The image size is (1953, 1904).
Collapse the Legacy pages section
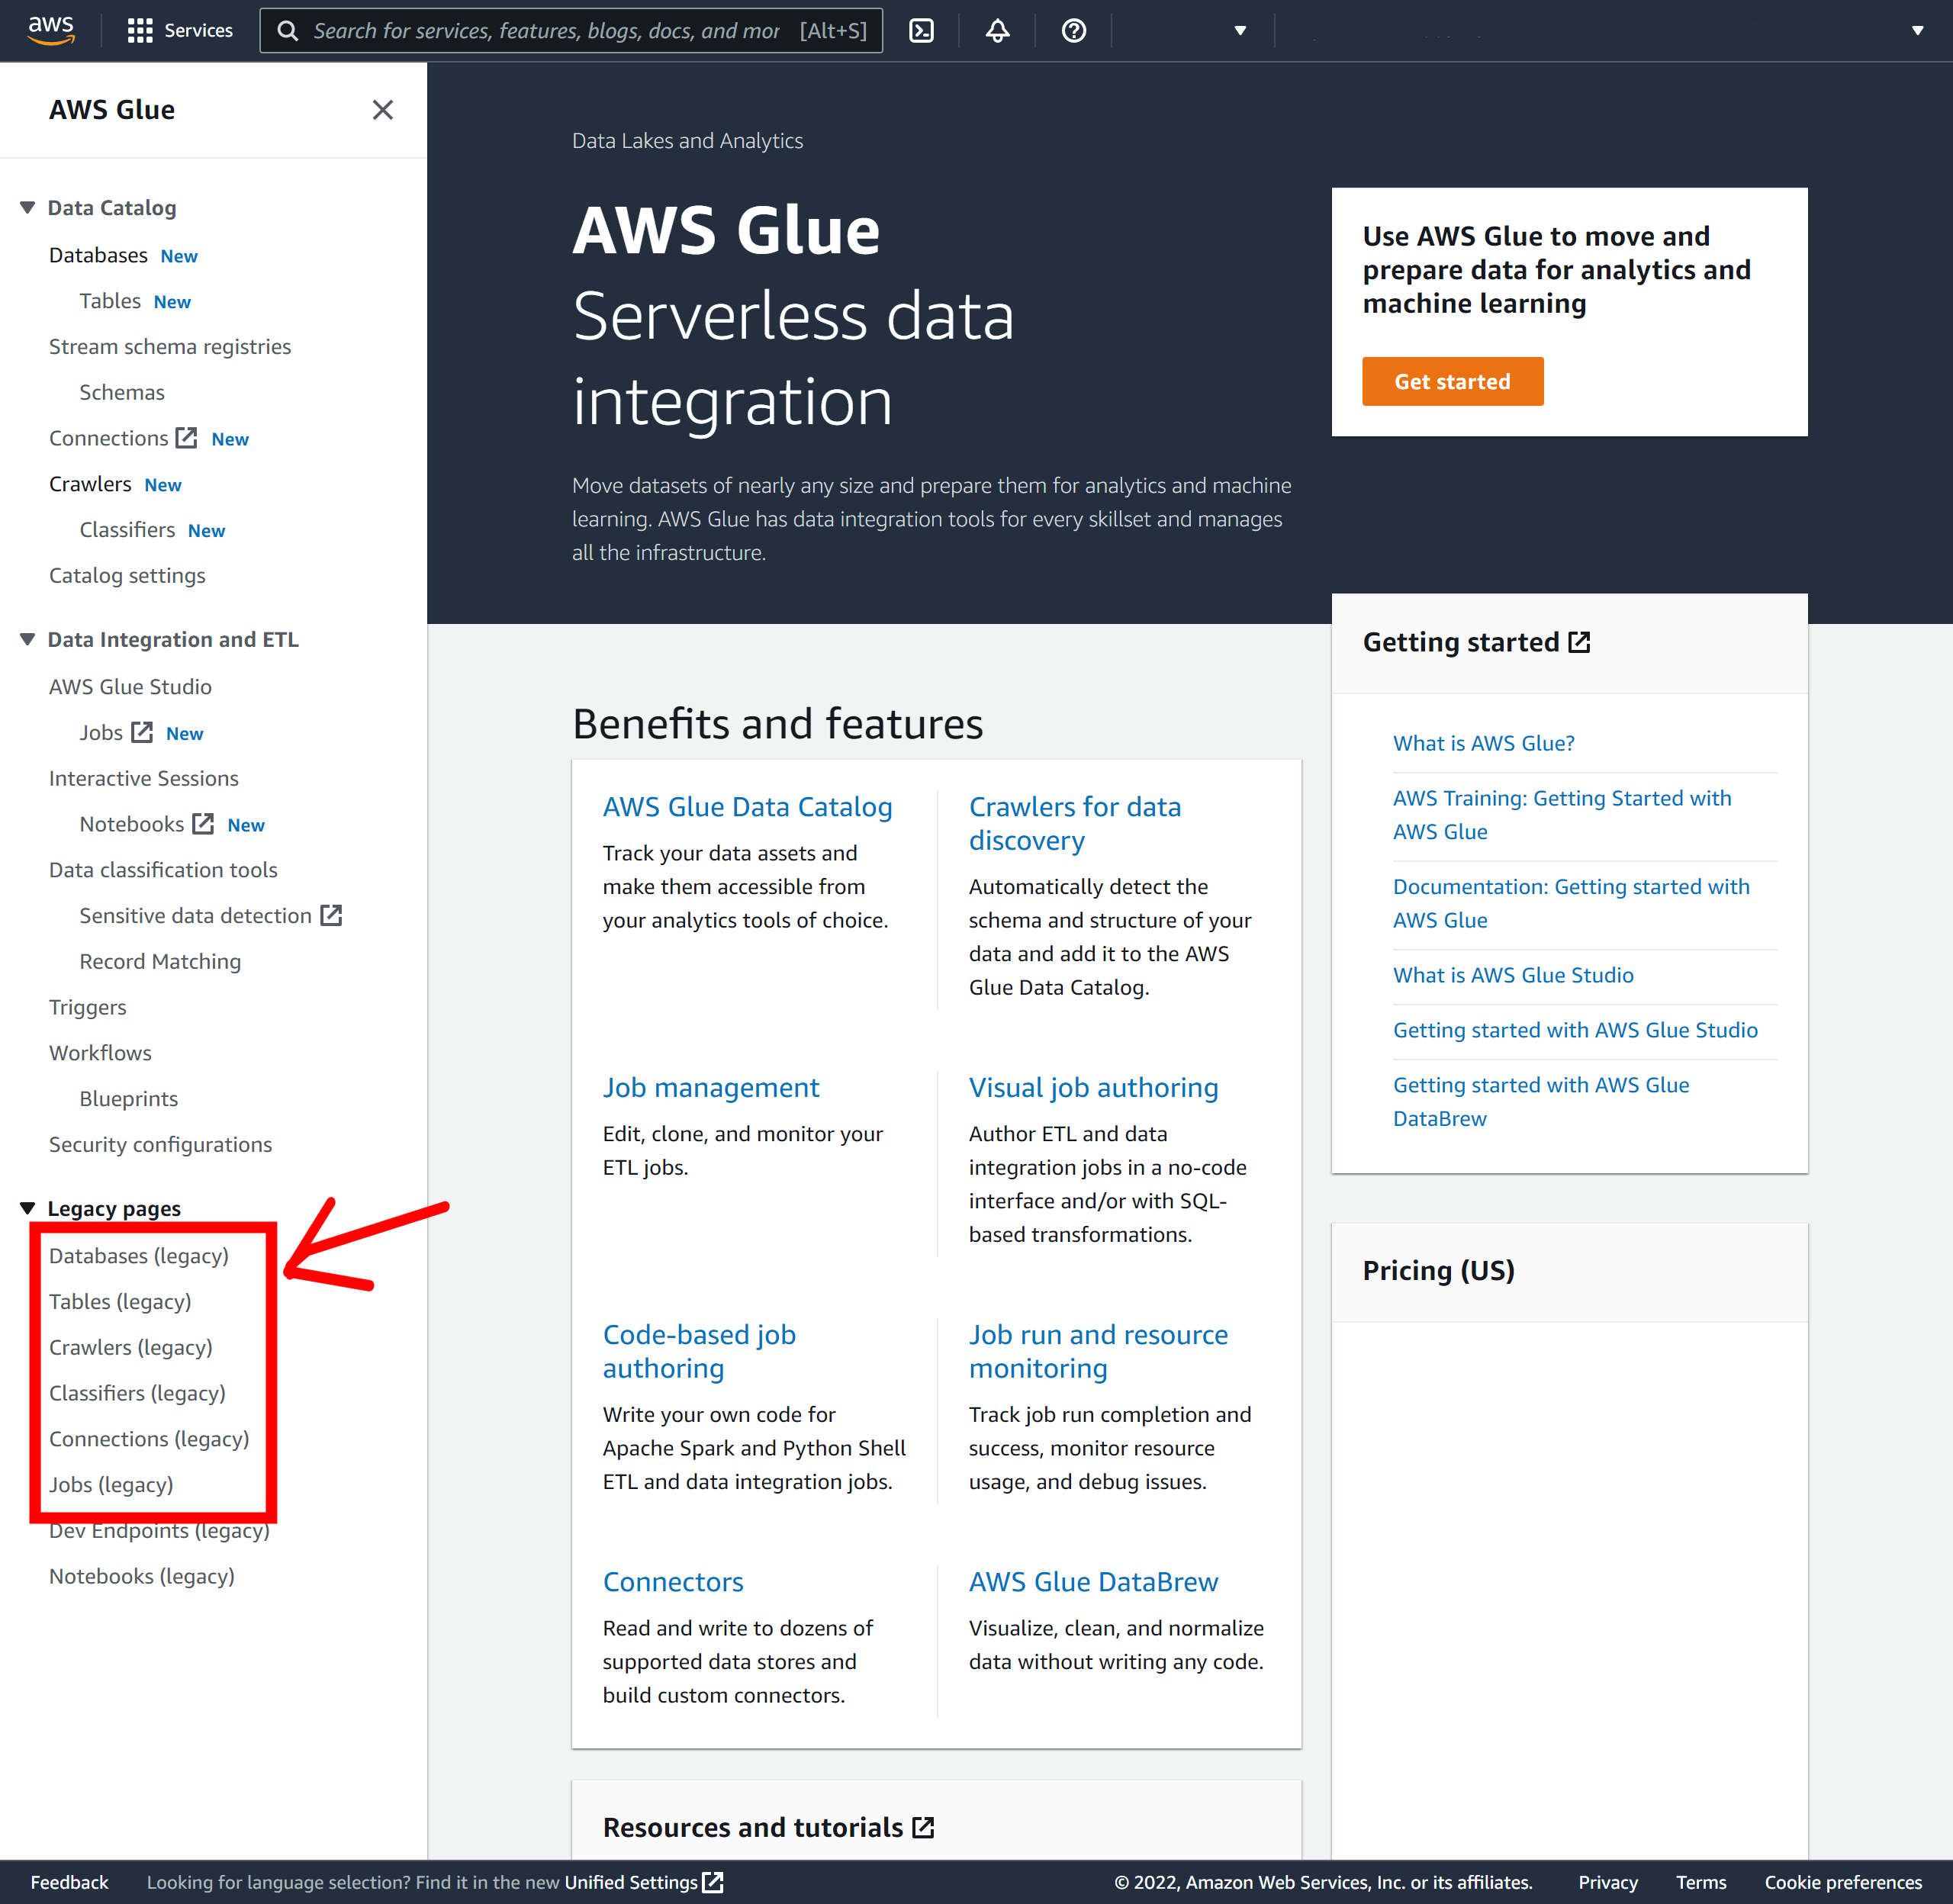point(27,1209)
